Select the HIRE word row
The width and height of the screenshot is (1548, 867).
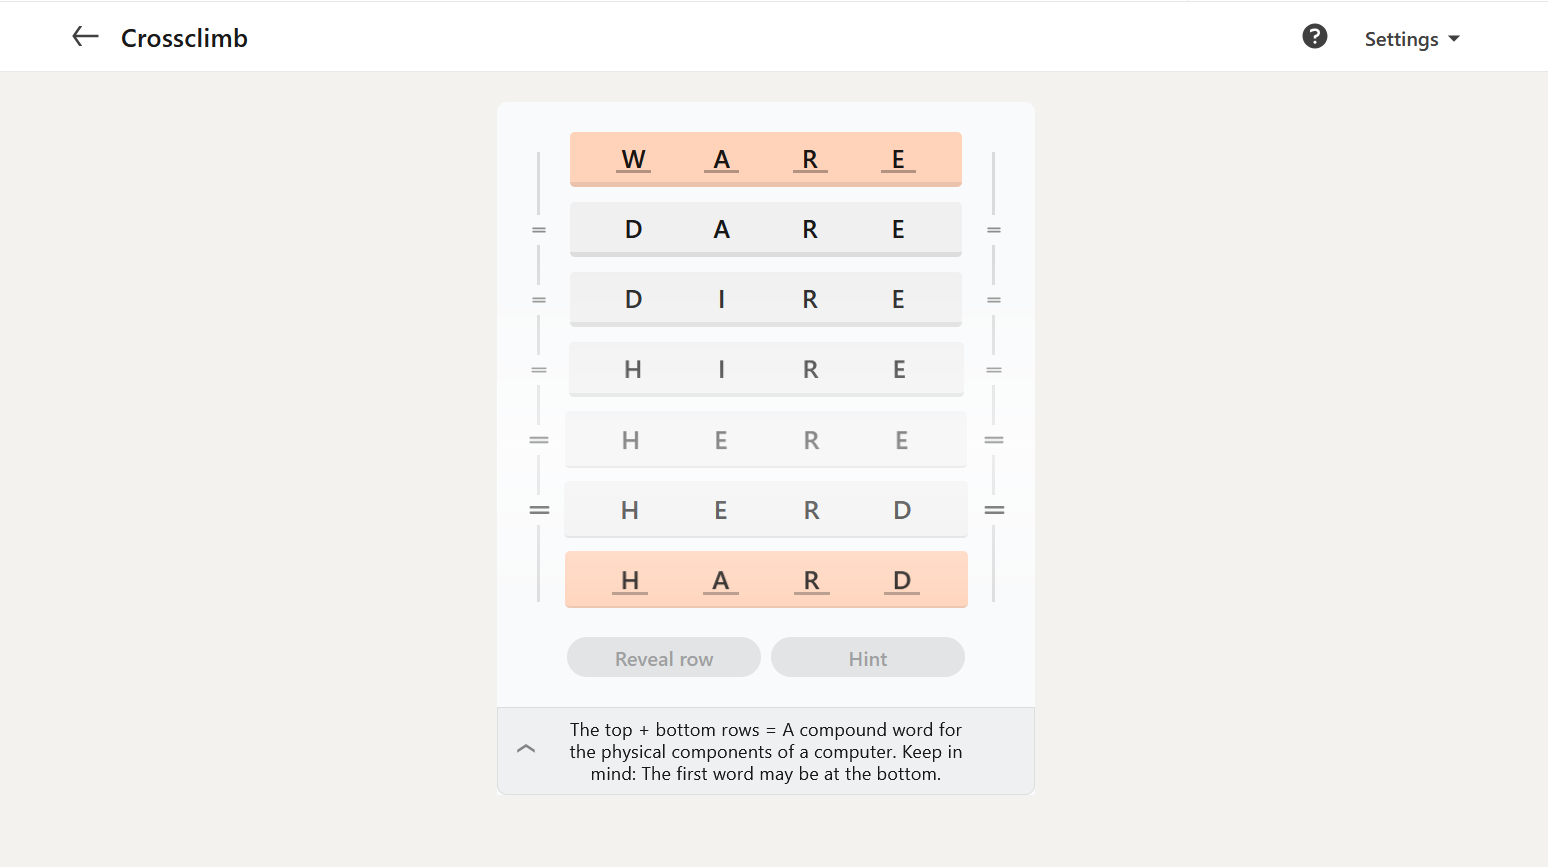(x=766, y=370)
